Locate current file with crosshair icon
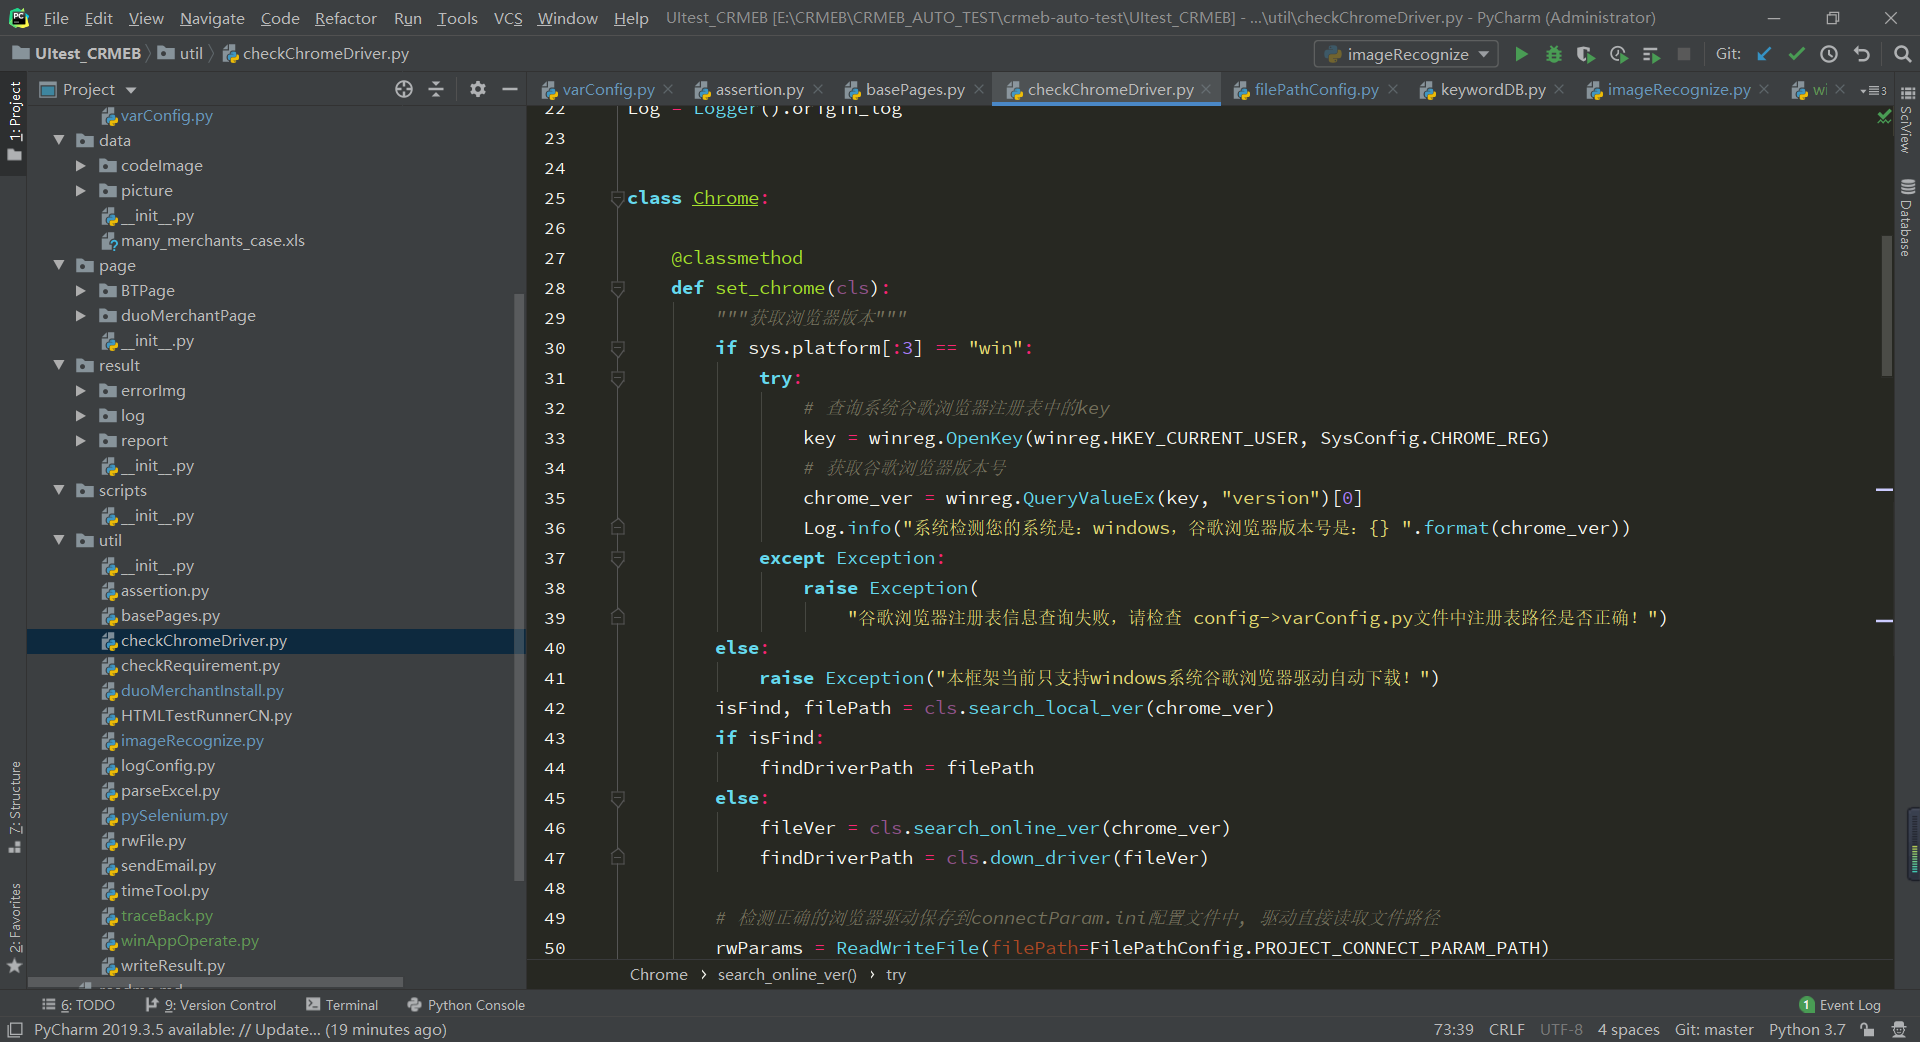This screenshot has width=1920, height=1042. (x=403, y=89)
